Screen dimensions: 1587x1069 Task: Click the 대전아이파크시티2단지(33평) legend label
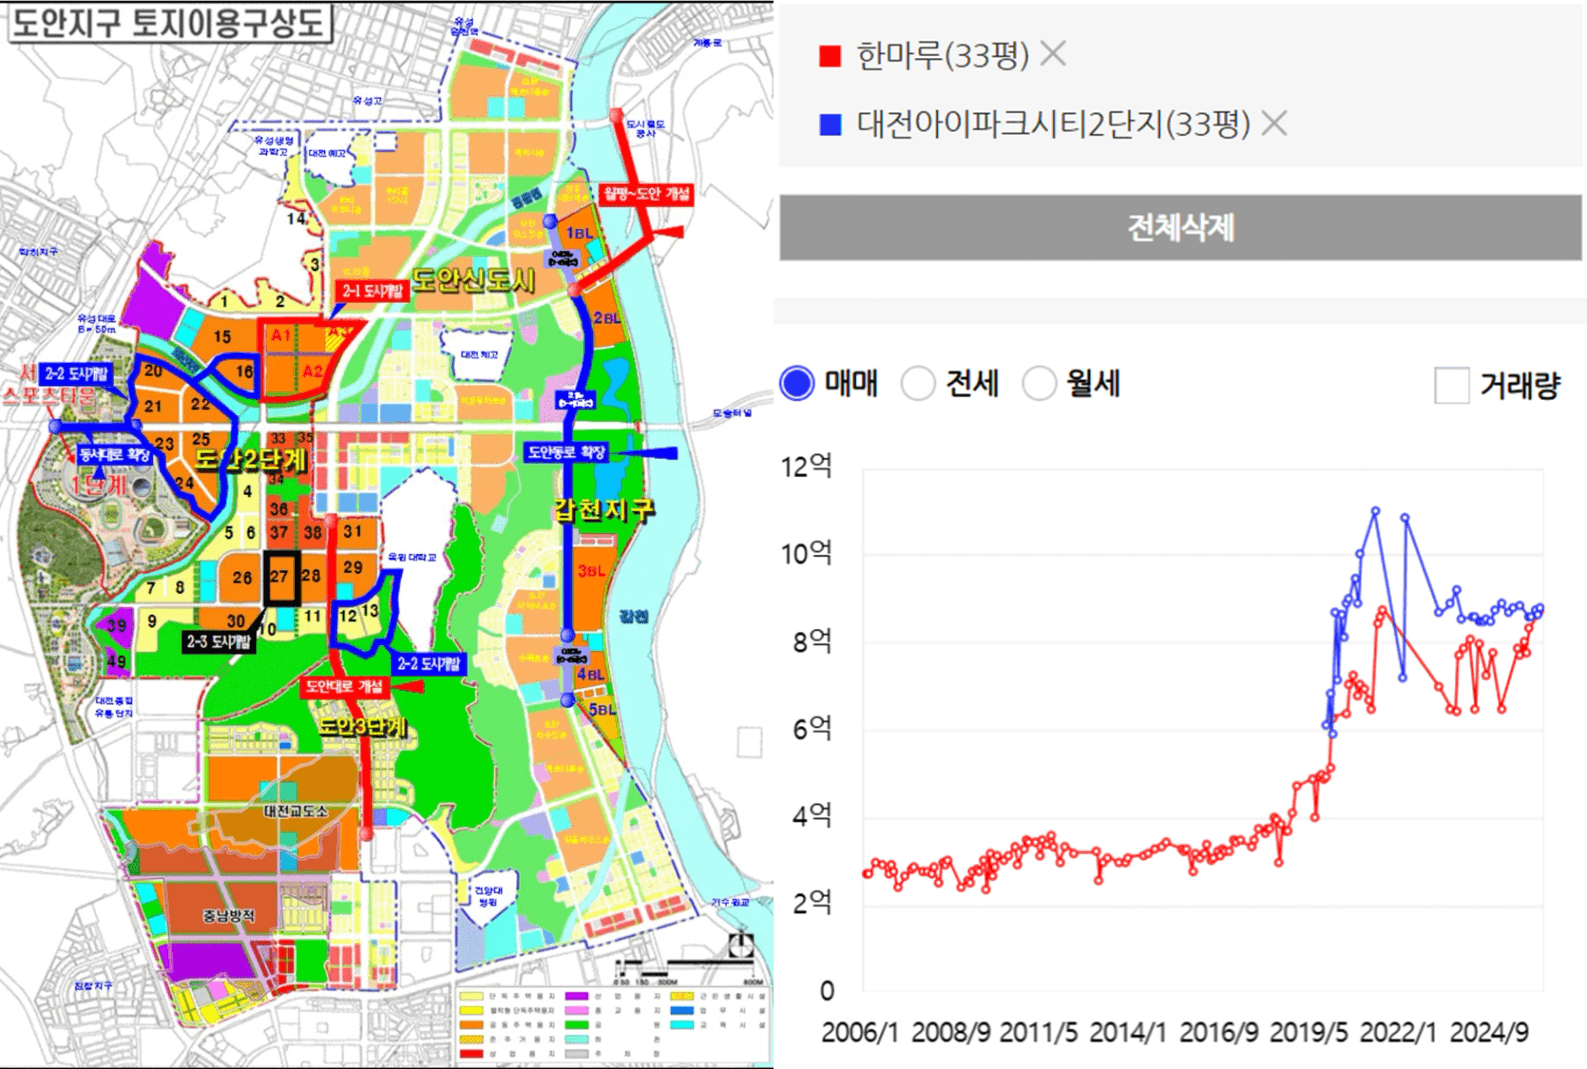point(1053,125)
